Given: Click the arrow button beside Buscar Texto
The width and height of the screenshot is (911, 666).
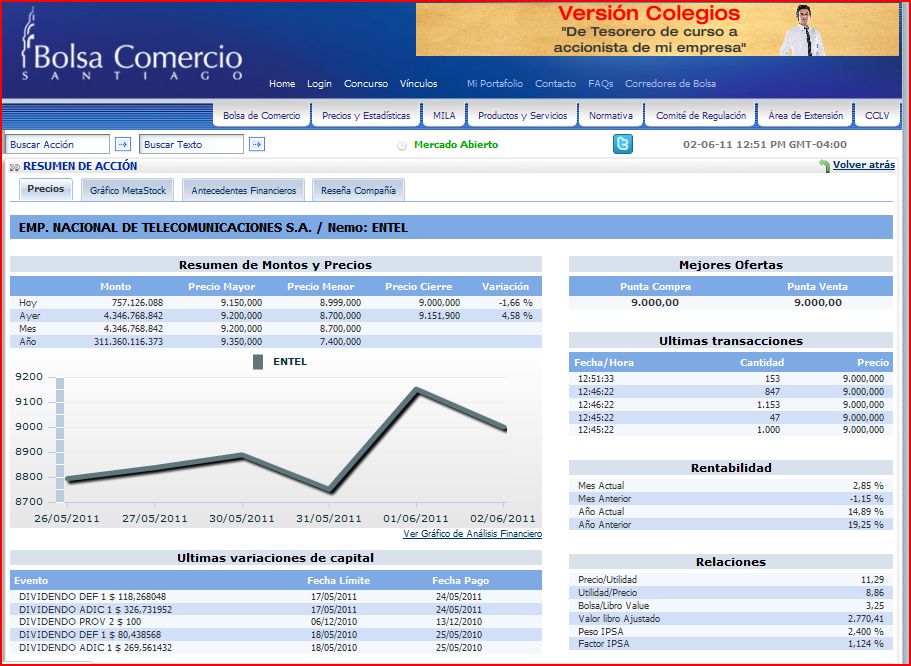Looking at the screenshot, I should 256,145.
